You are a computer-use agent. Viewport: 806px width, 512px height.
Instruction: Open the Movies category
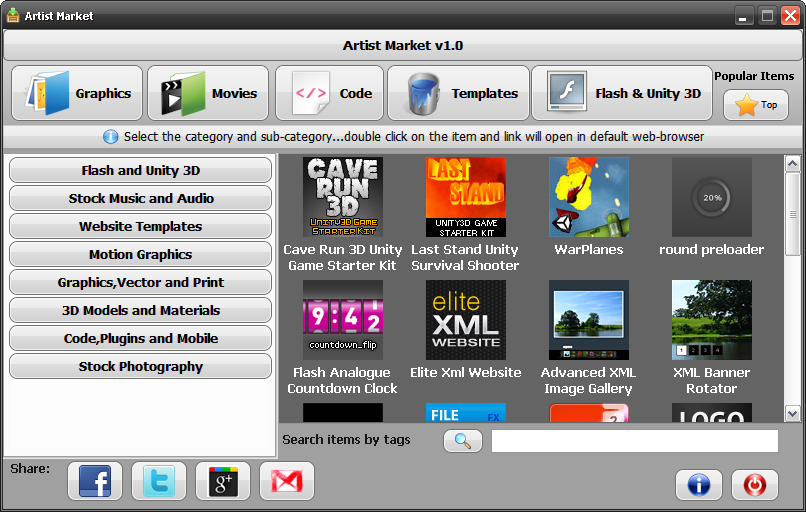208,93
